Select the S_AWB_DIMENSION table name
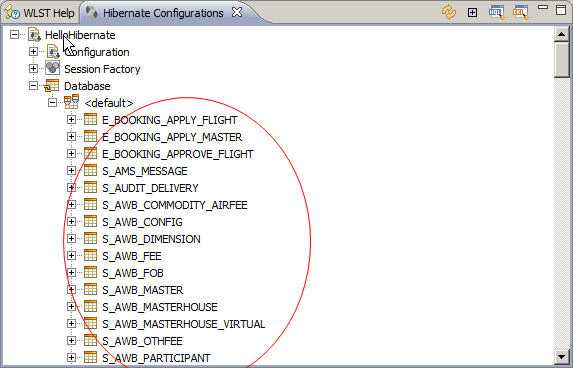Image resolution: width=573 pixels, height=368 pixels. (x=151, y=239)
